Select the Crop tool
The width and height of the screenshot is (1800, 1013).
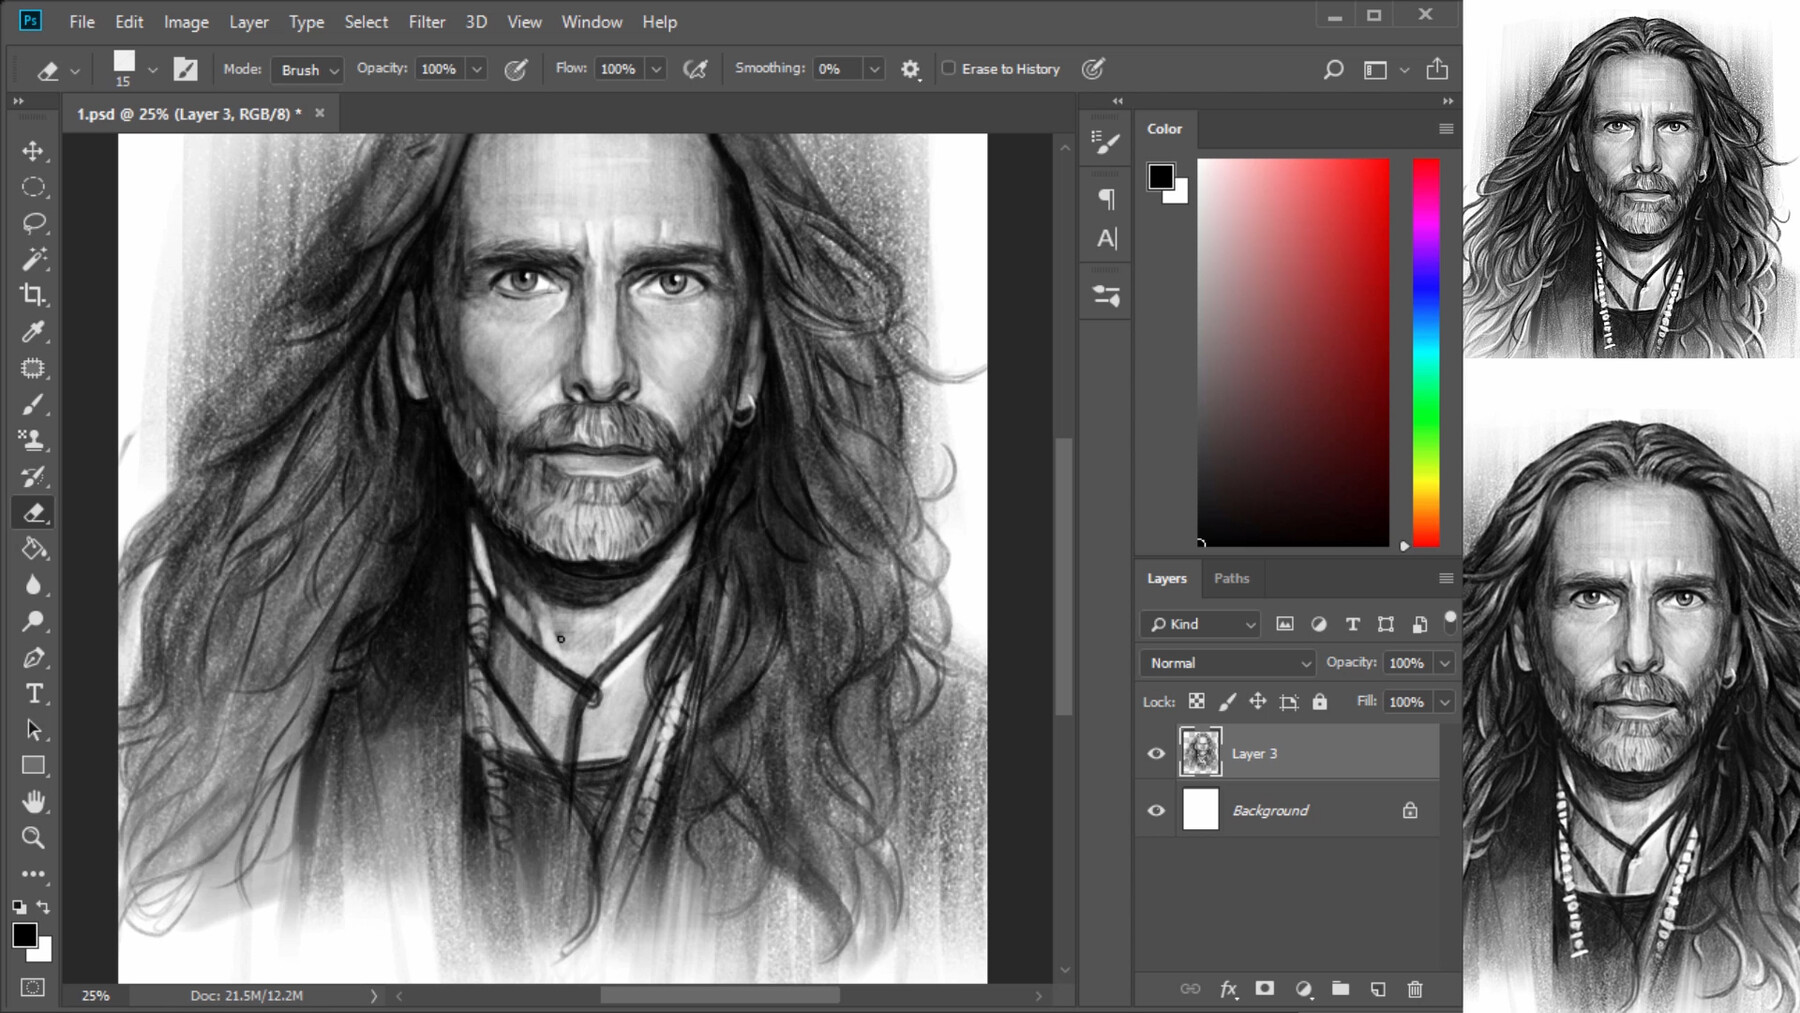click(33, 295)
